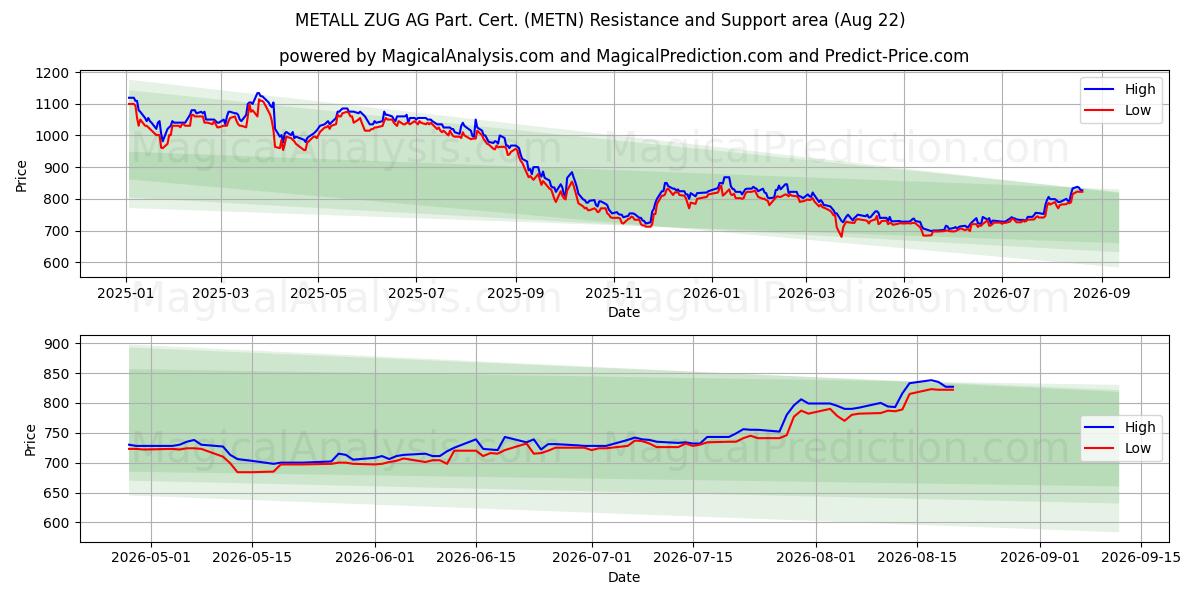The height and width of the screenshot is (600, 1200).
Task: Click the 850 price label on bottom chart
Action: [x=58, y=374]
